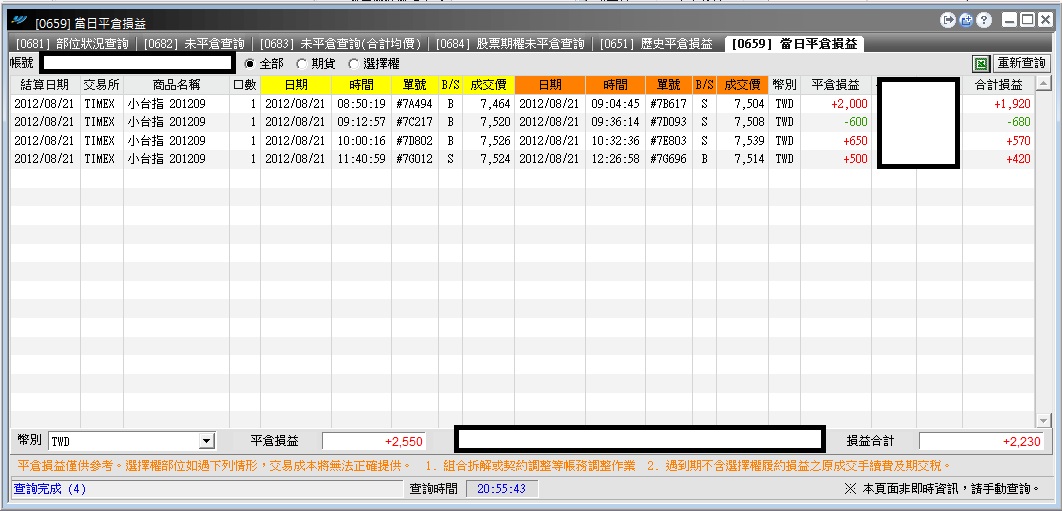Click the 平倉損益 column header
Screen dimensions: 1062x511
click(836, 85)
